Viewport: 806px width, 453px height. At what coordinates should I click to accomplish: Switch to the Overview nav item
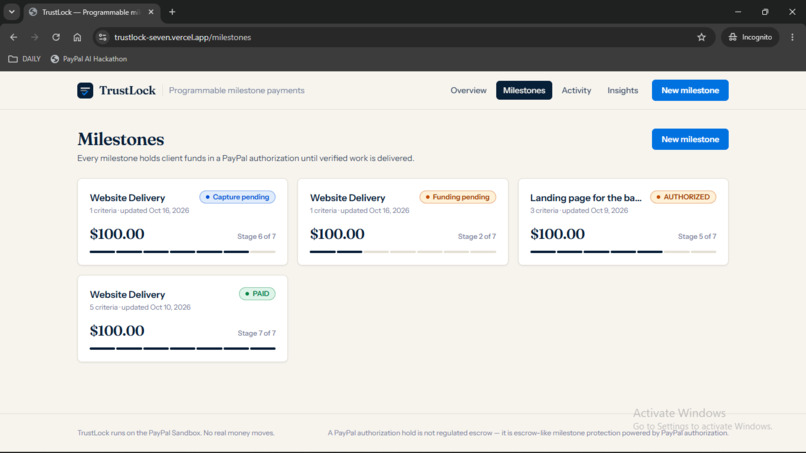coord(468,90)
